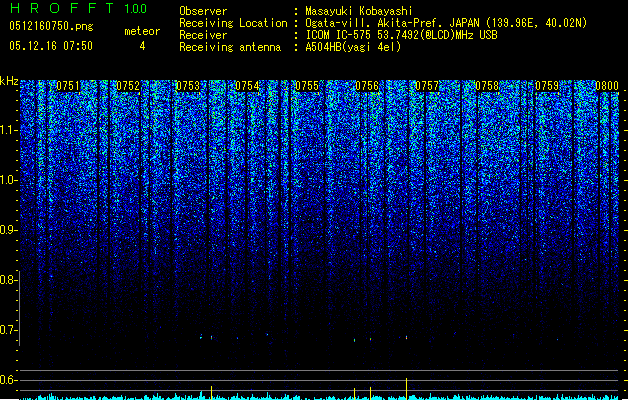Image resolution: width=629 pixels, height=400 pixels.
Task: Click the 0756 time marker
Action: click(x=367, y=86)
